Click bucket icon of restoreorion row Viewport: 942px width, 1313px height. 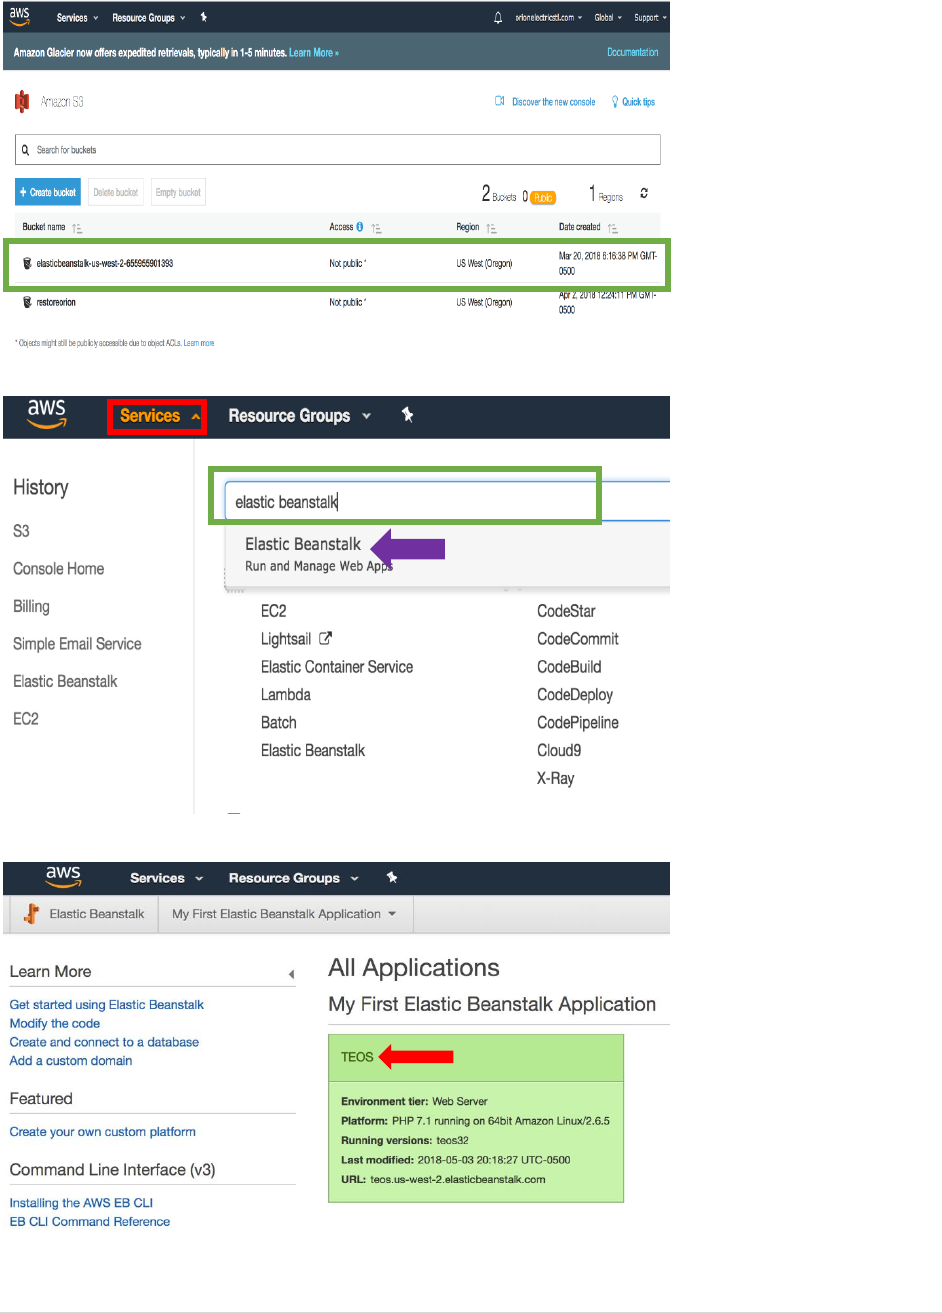pos(27,302)
